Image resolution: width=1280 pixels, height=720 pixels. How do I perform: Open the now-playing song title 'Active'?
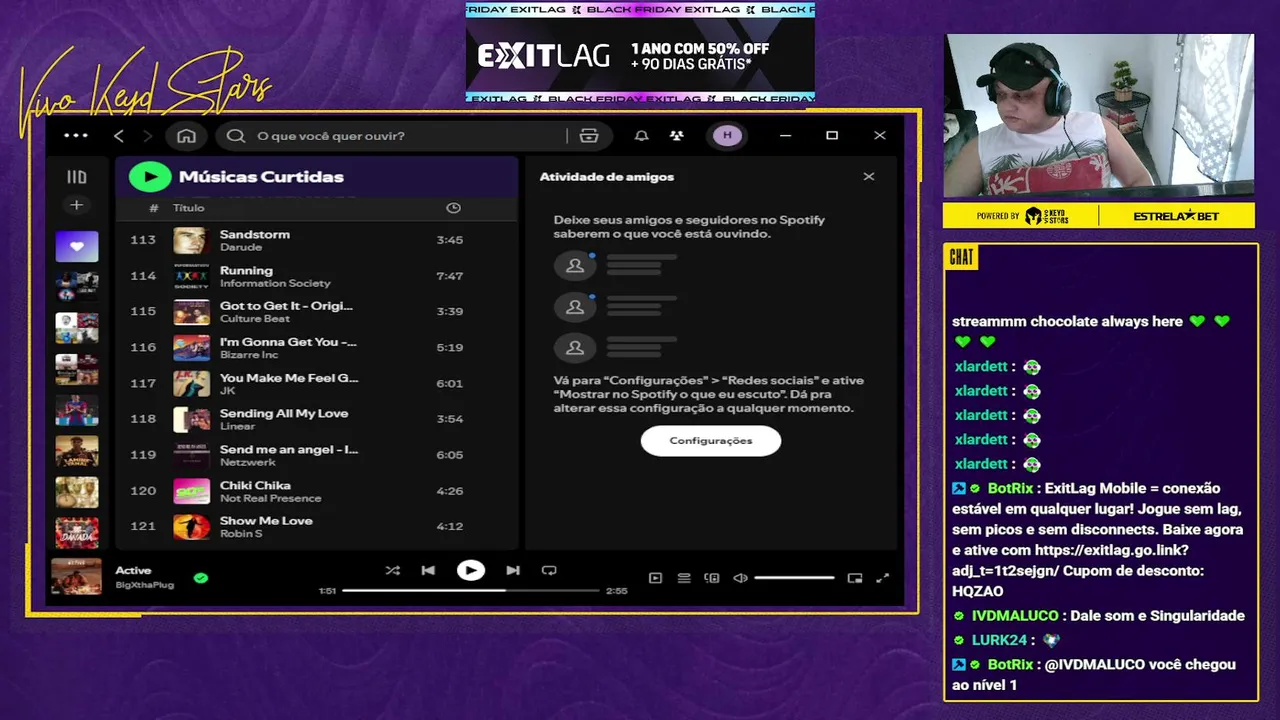coord(133,571)
